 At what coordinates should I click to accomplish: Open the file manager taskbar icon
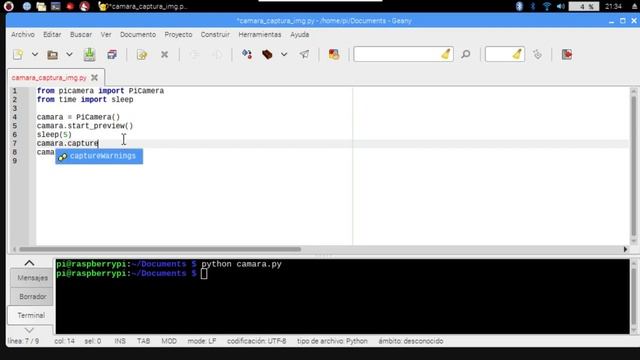coord(41,6)
